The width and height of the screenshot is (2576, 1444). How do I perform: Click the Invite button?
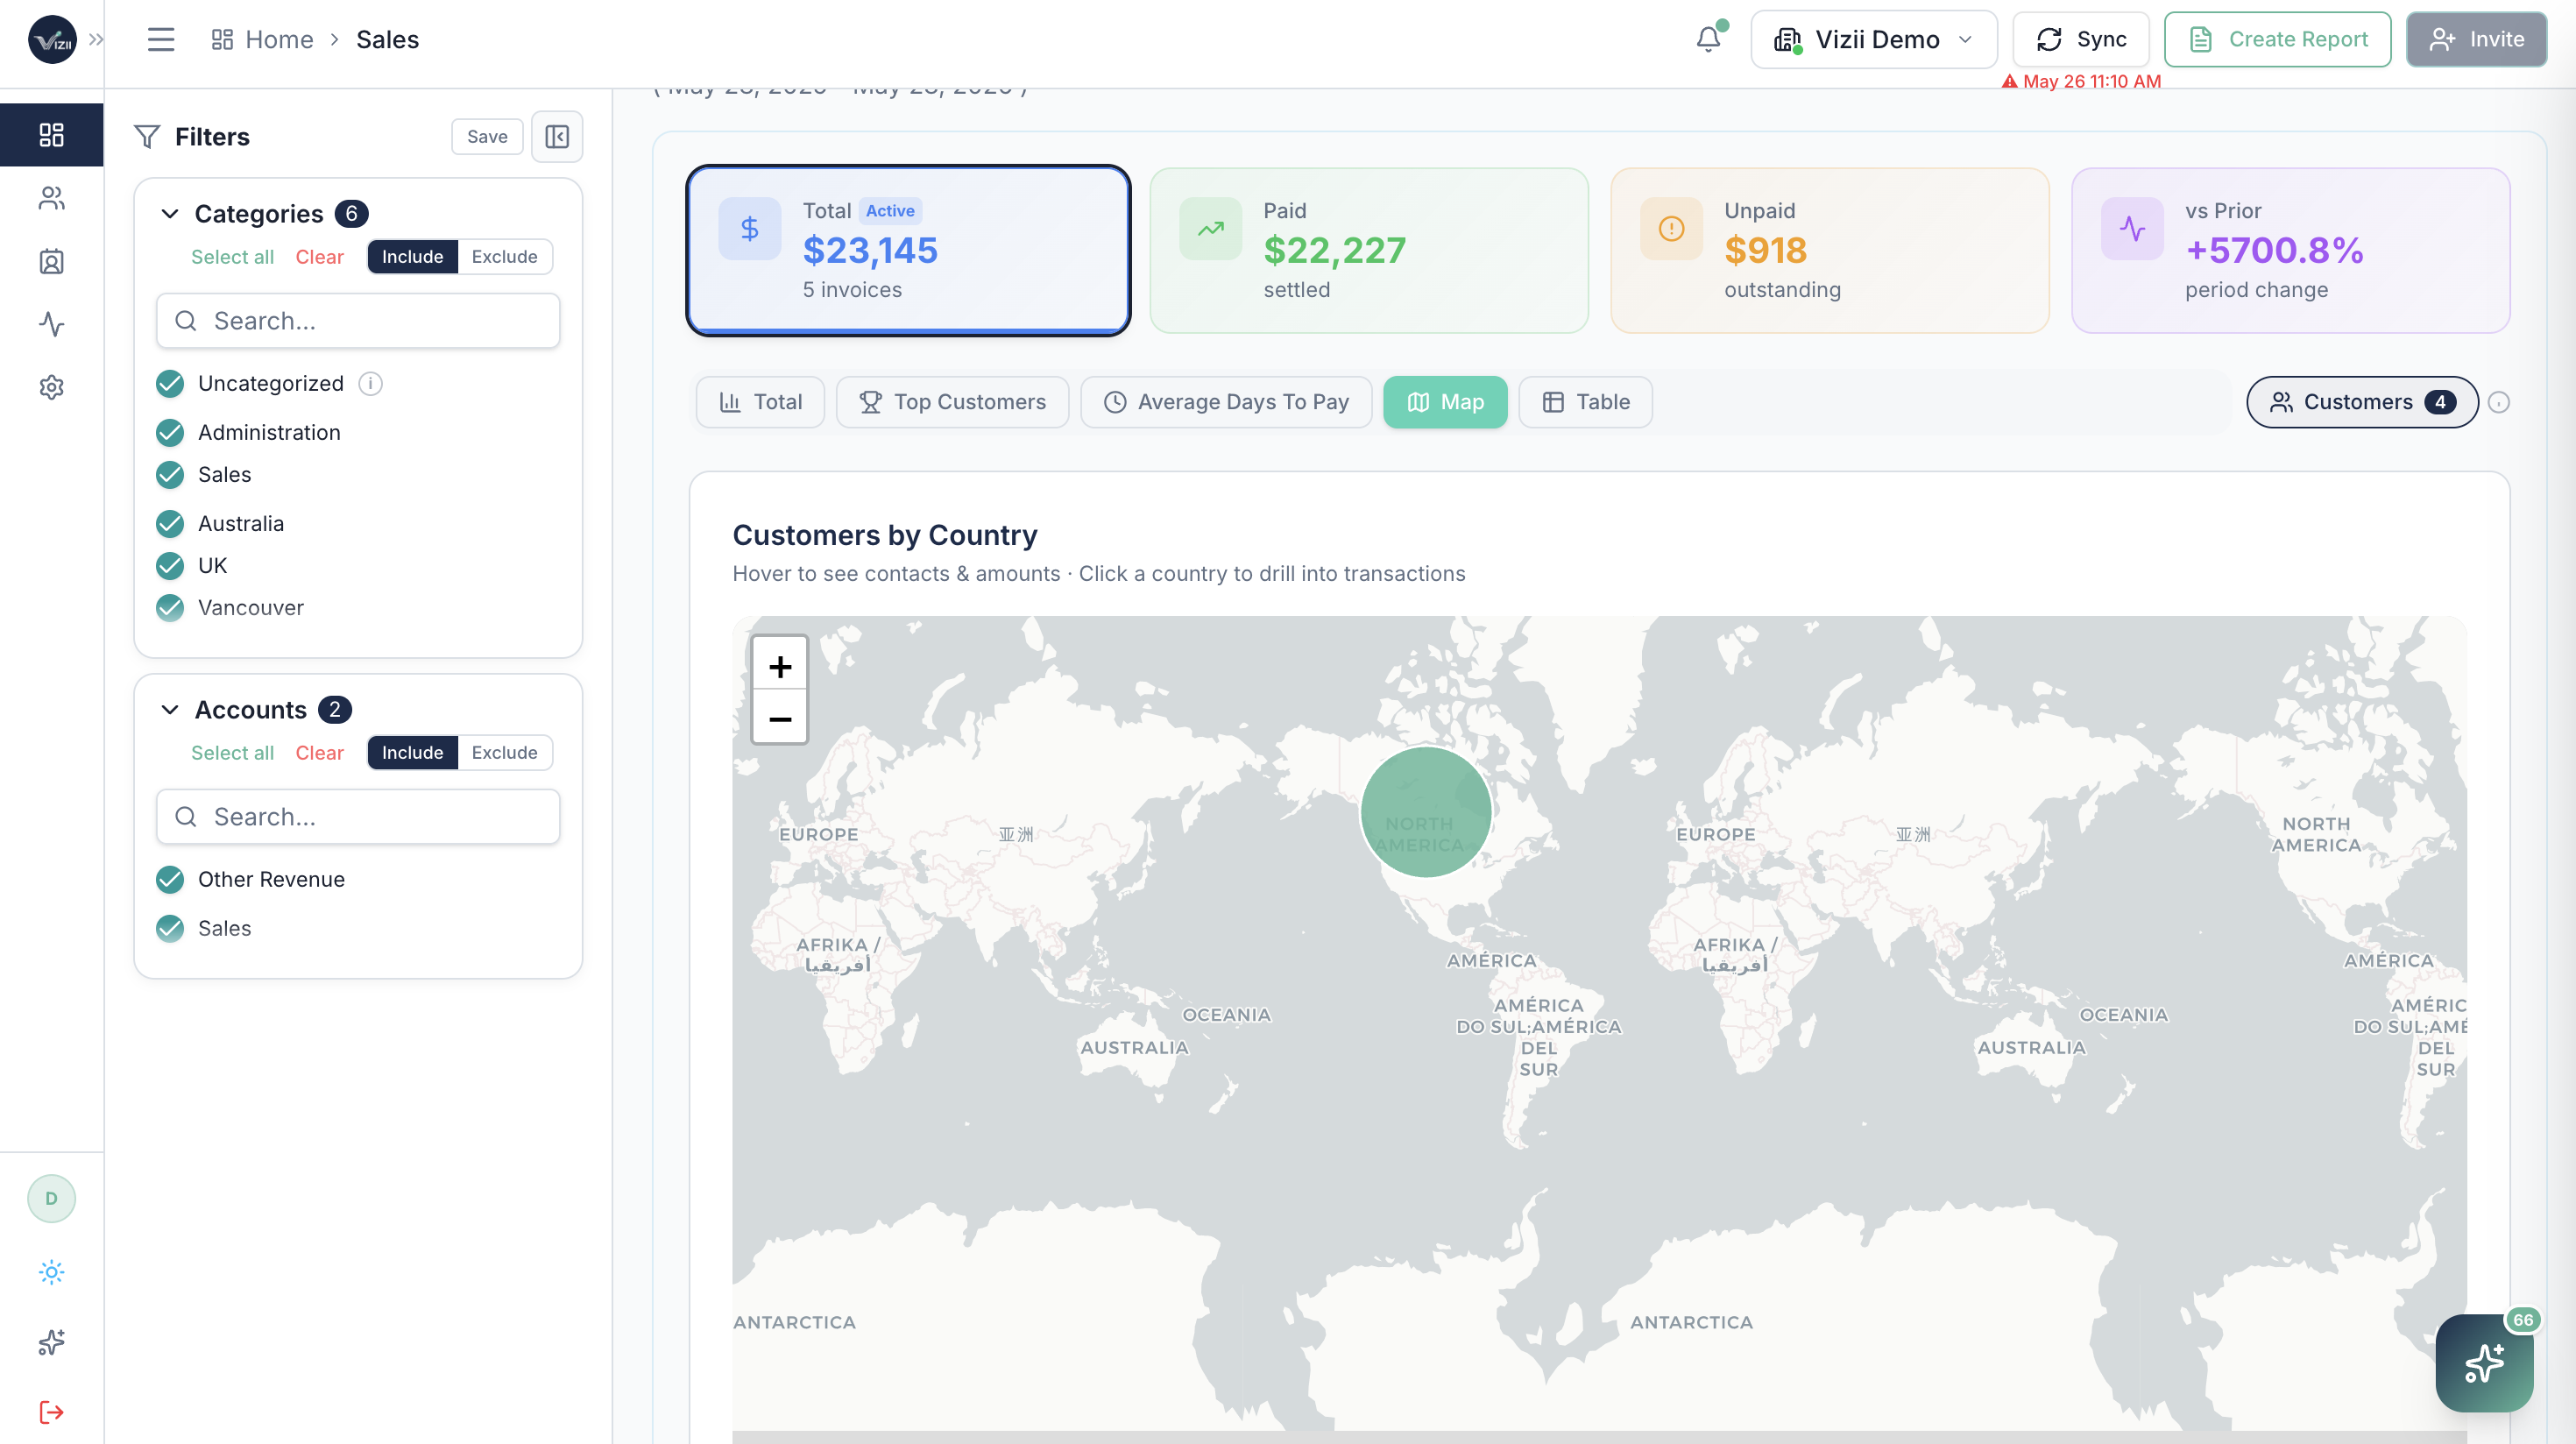(x=2476, y=40)
